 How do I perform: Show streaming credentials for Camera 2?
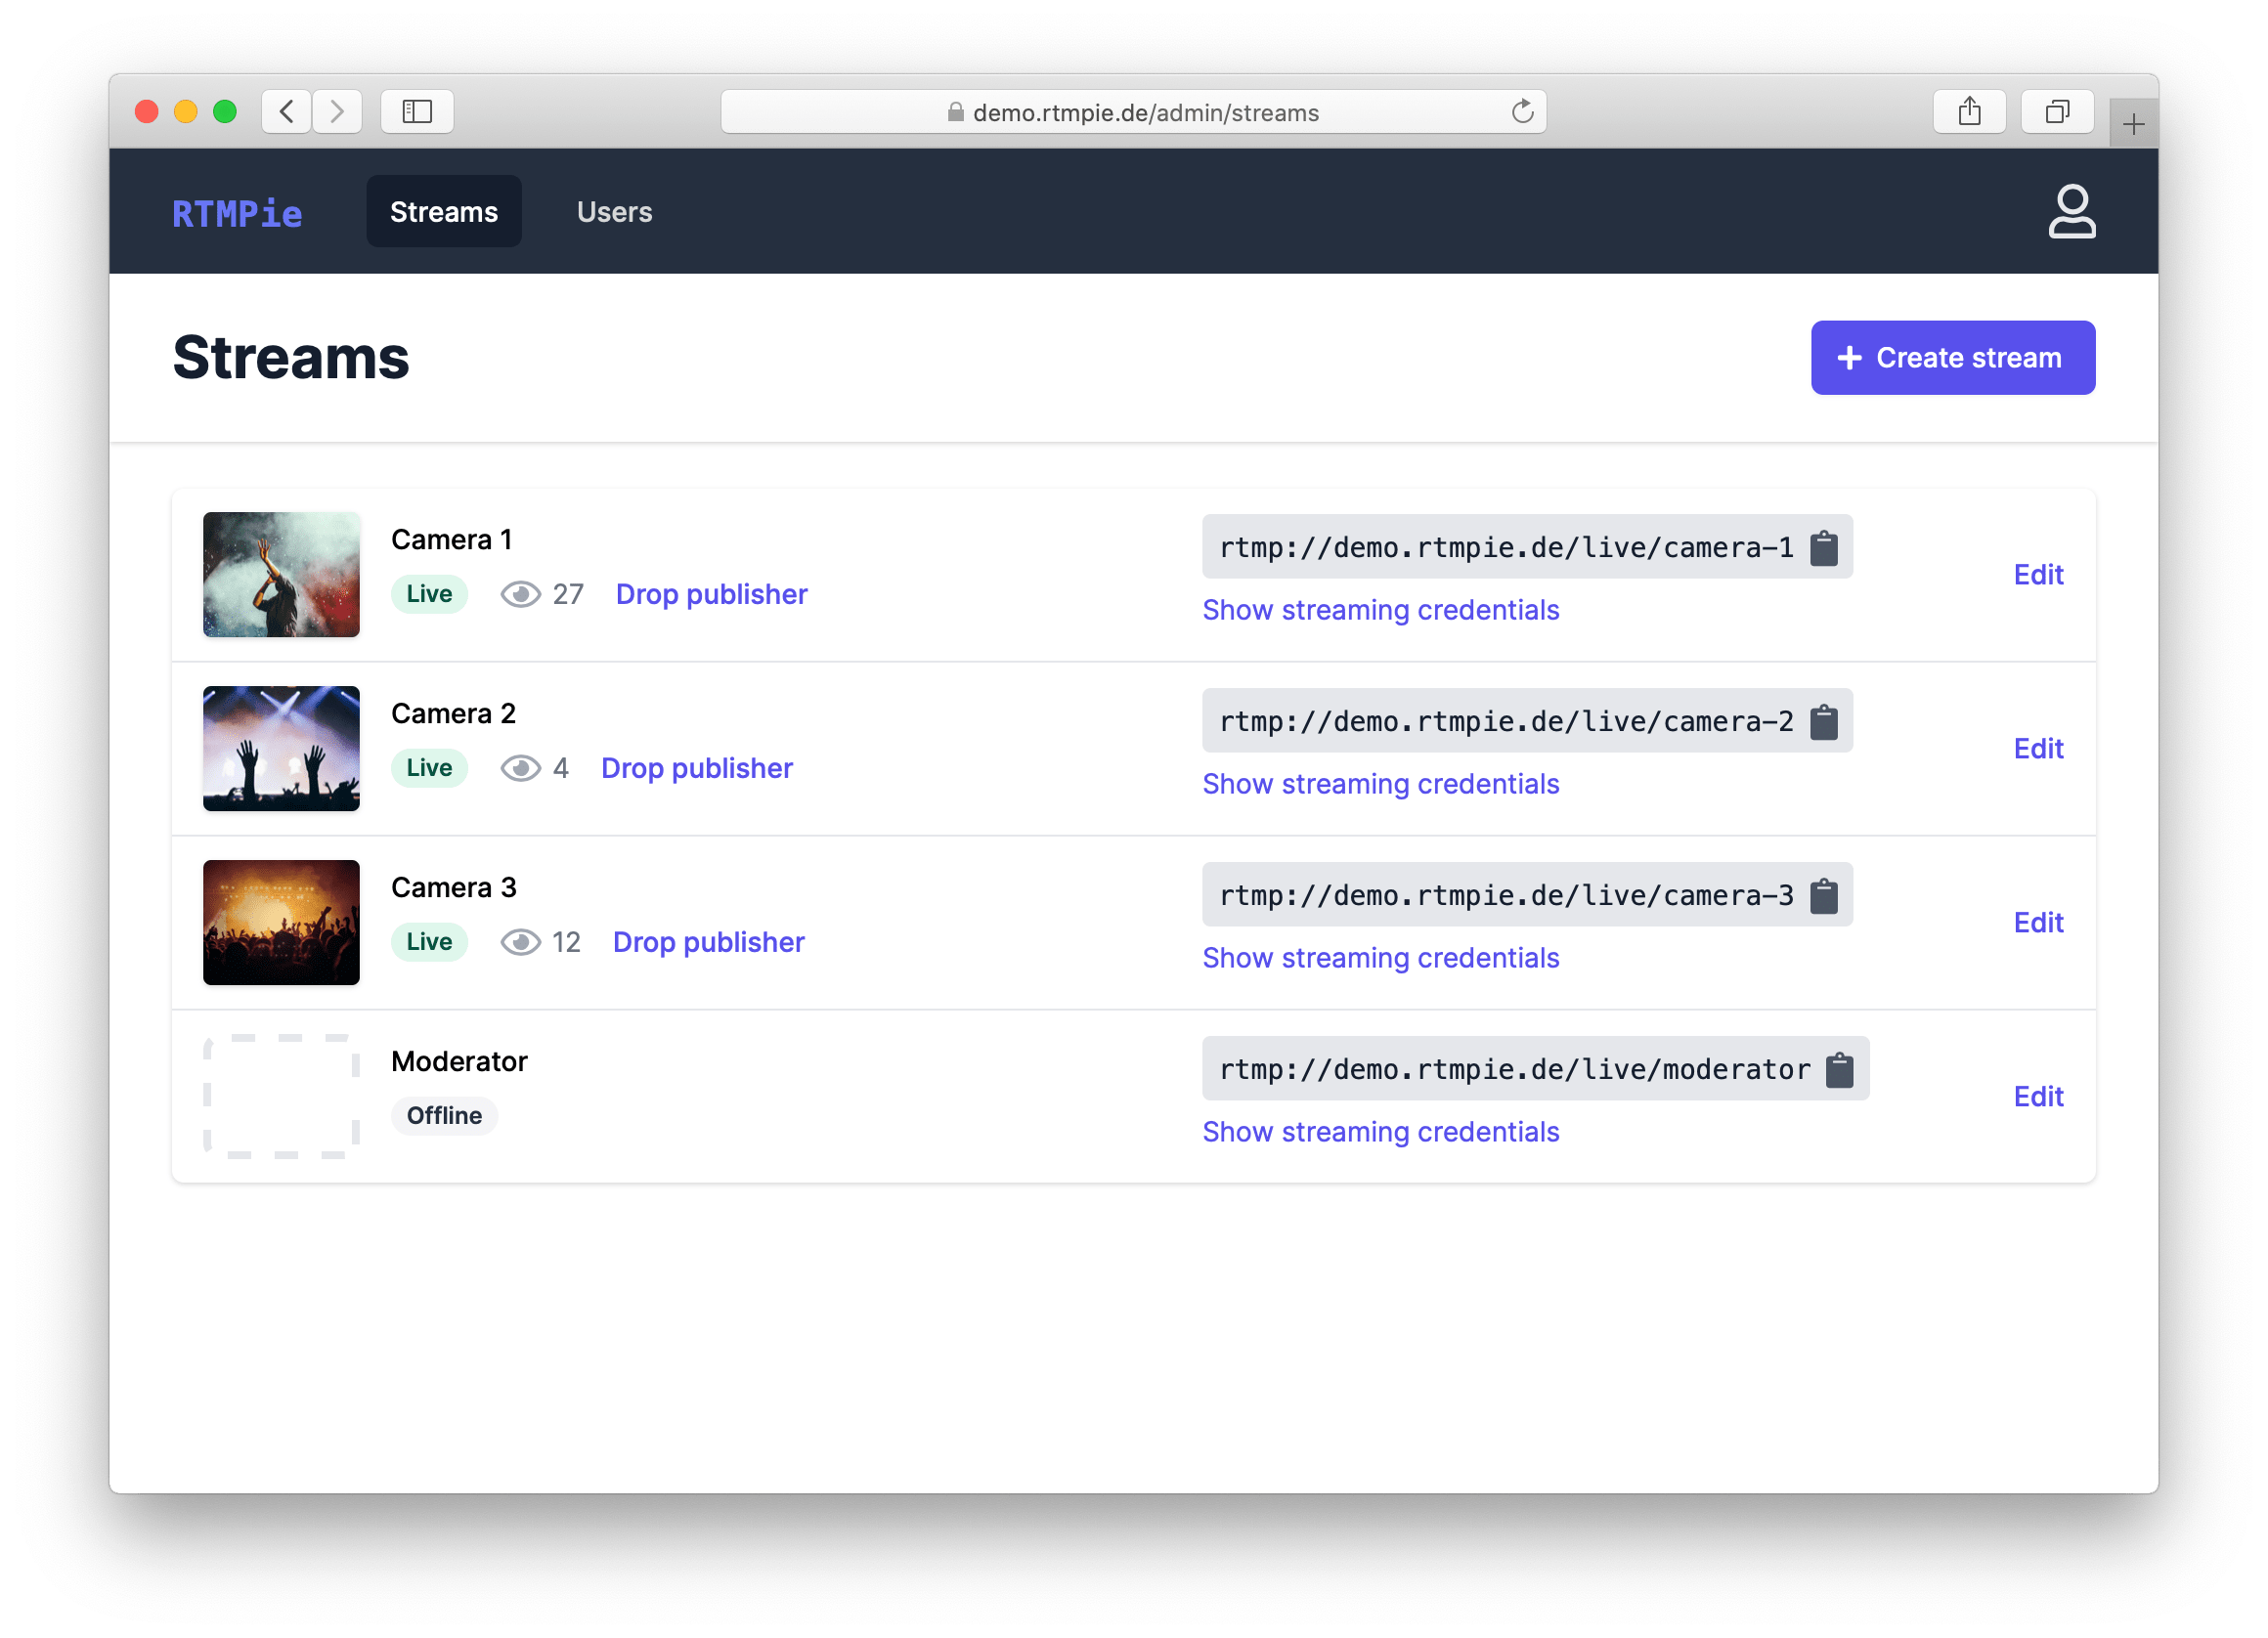pos(1380,784)
